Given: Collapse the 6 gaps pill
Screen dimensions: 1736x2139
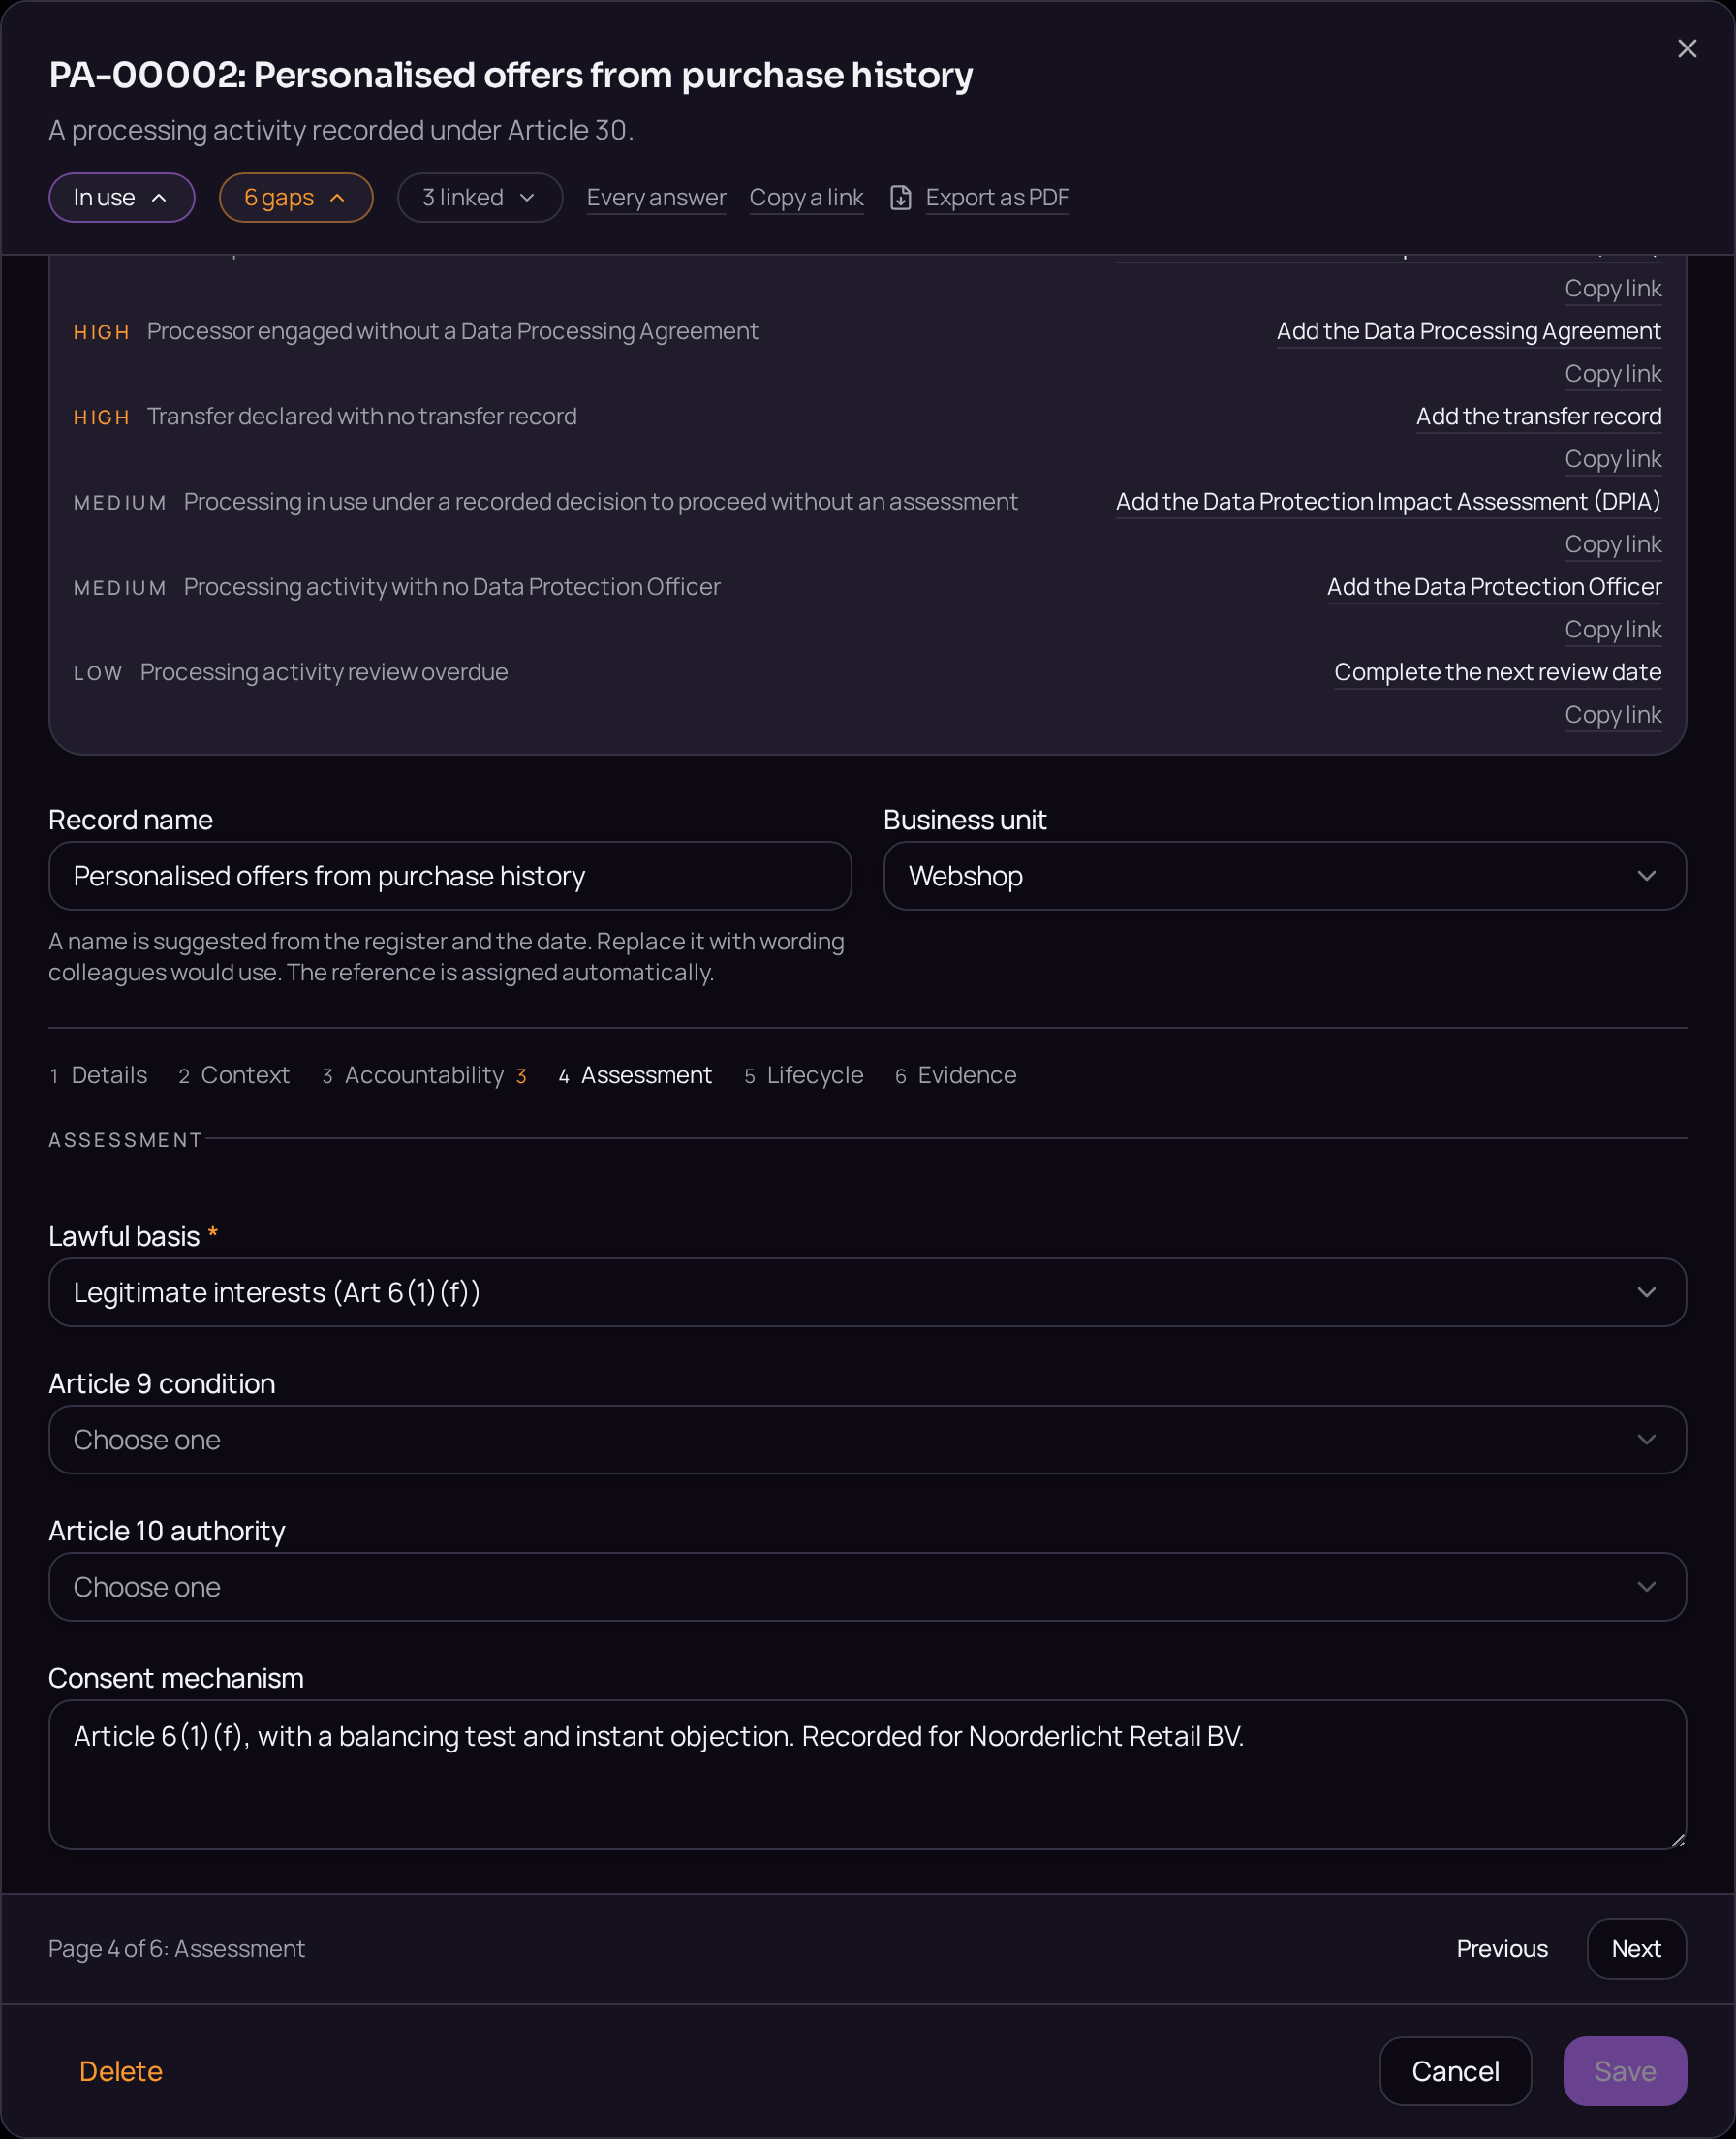Looking at the screenshot, I should [296, 198].
